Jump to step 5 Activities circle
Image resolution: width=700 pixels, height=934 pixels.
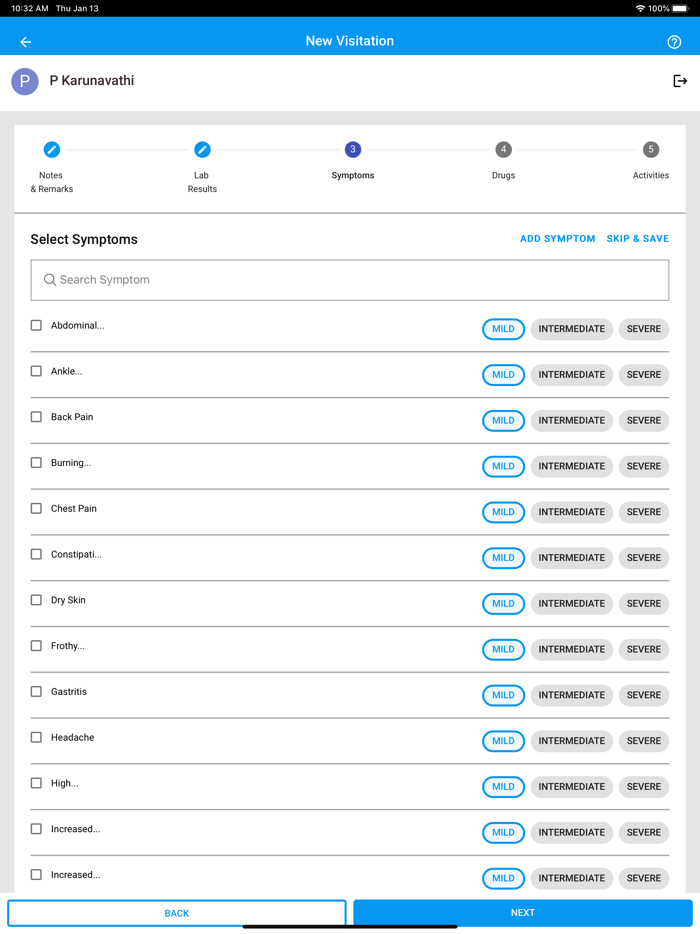click(650, 150)
